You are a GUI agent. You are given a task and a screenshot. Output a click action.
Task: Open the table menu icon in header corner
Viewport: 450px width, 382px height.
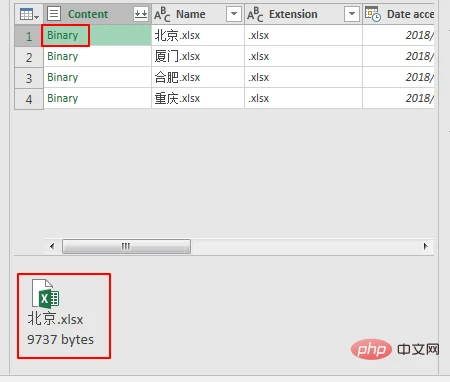tap(29, 14)
